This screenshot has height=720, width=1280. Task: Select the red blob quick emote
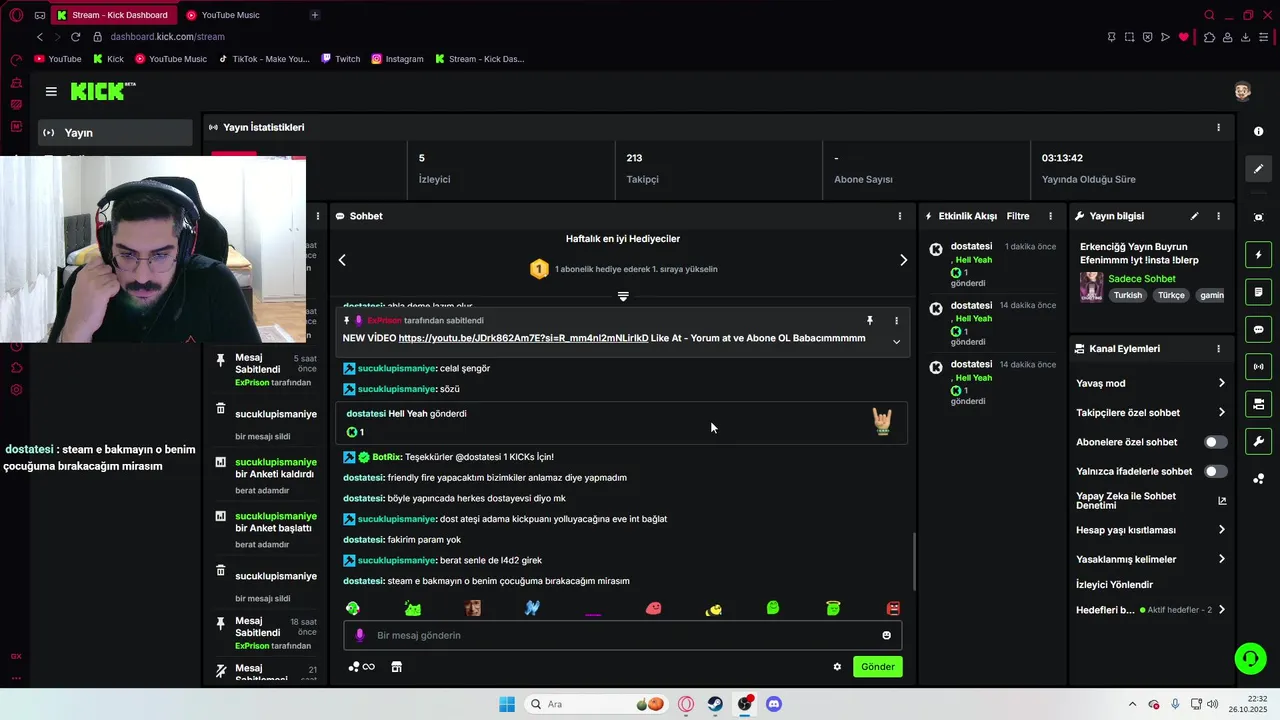[653, 608]
